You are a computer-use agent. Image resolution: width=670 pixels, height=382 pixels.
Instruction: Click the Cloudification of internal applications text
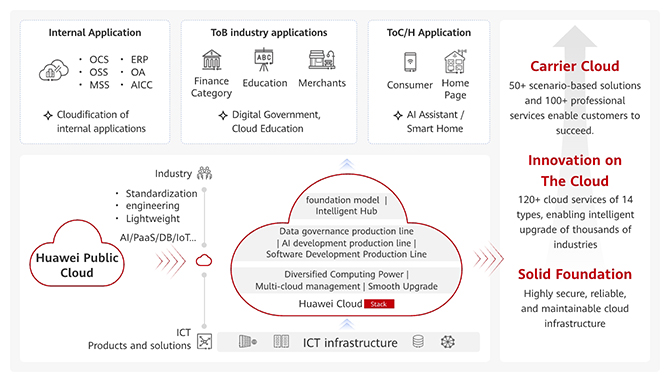[101, 121]
